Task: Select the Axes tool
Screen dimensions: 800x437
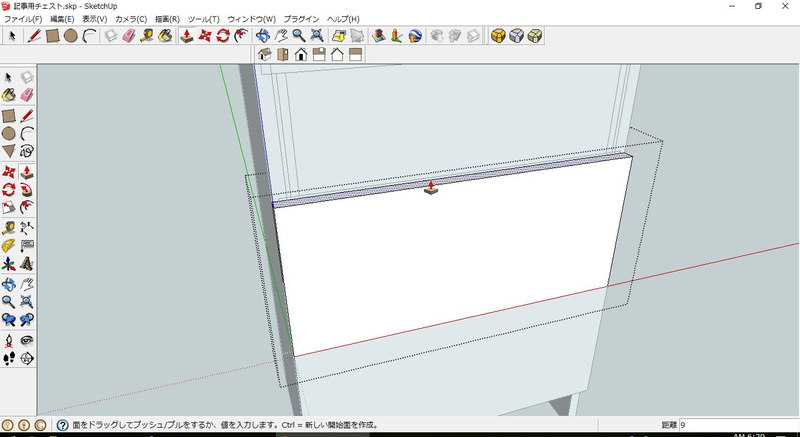Action: [9, 265]
